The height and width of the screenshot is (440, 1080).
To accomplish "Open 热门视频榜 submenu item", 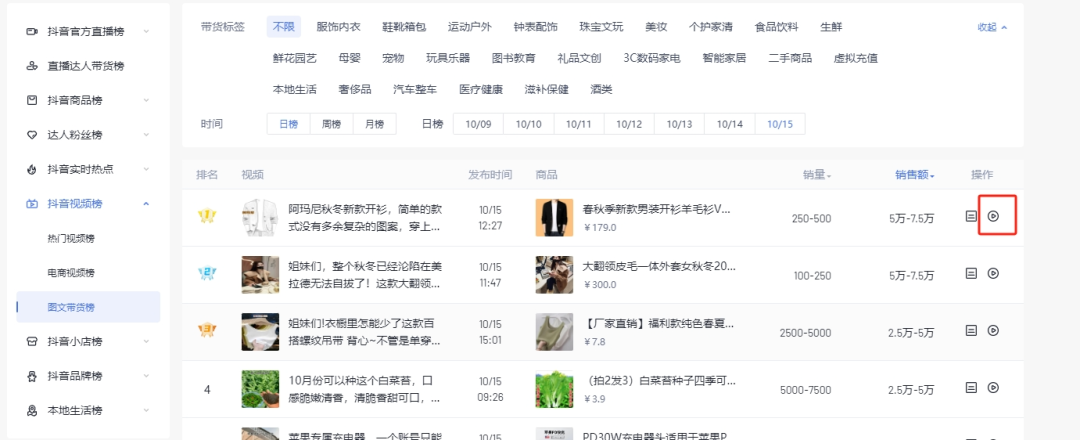I will [71, 238].
